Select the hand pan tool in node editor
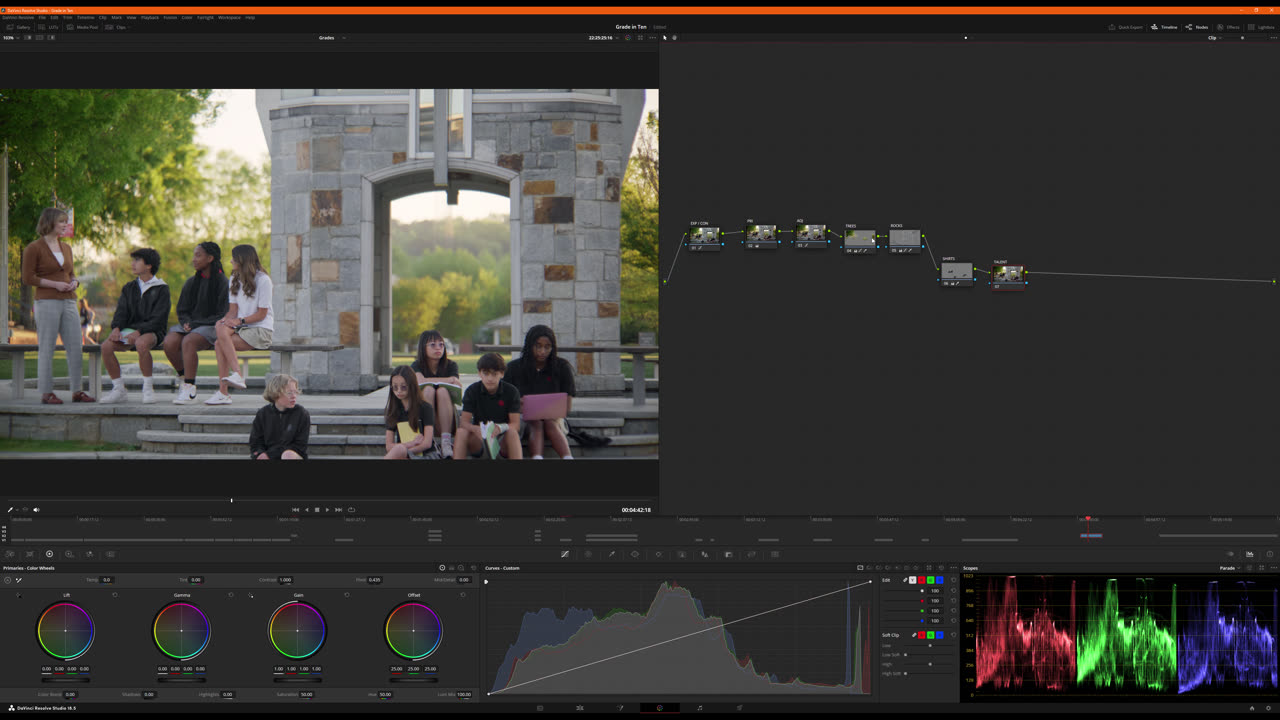Screen dimensions: 1280x720 coord(674,37)
